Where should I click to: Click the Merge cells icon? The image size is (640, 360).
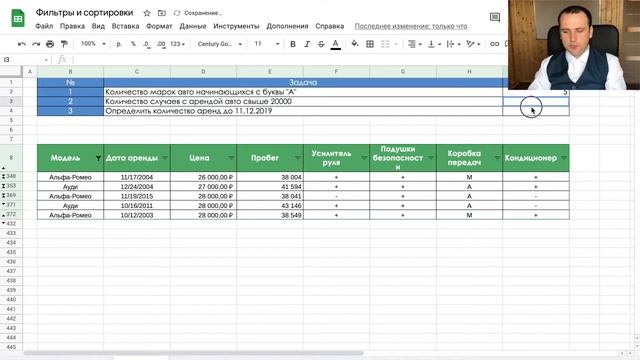point(385,44)
